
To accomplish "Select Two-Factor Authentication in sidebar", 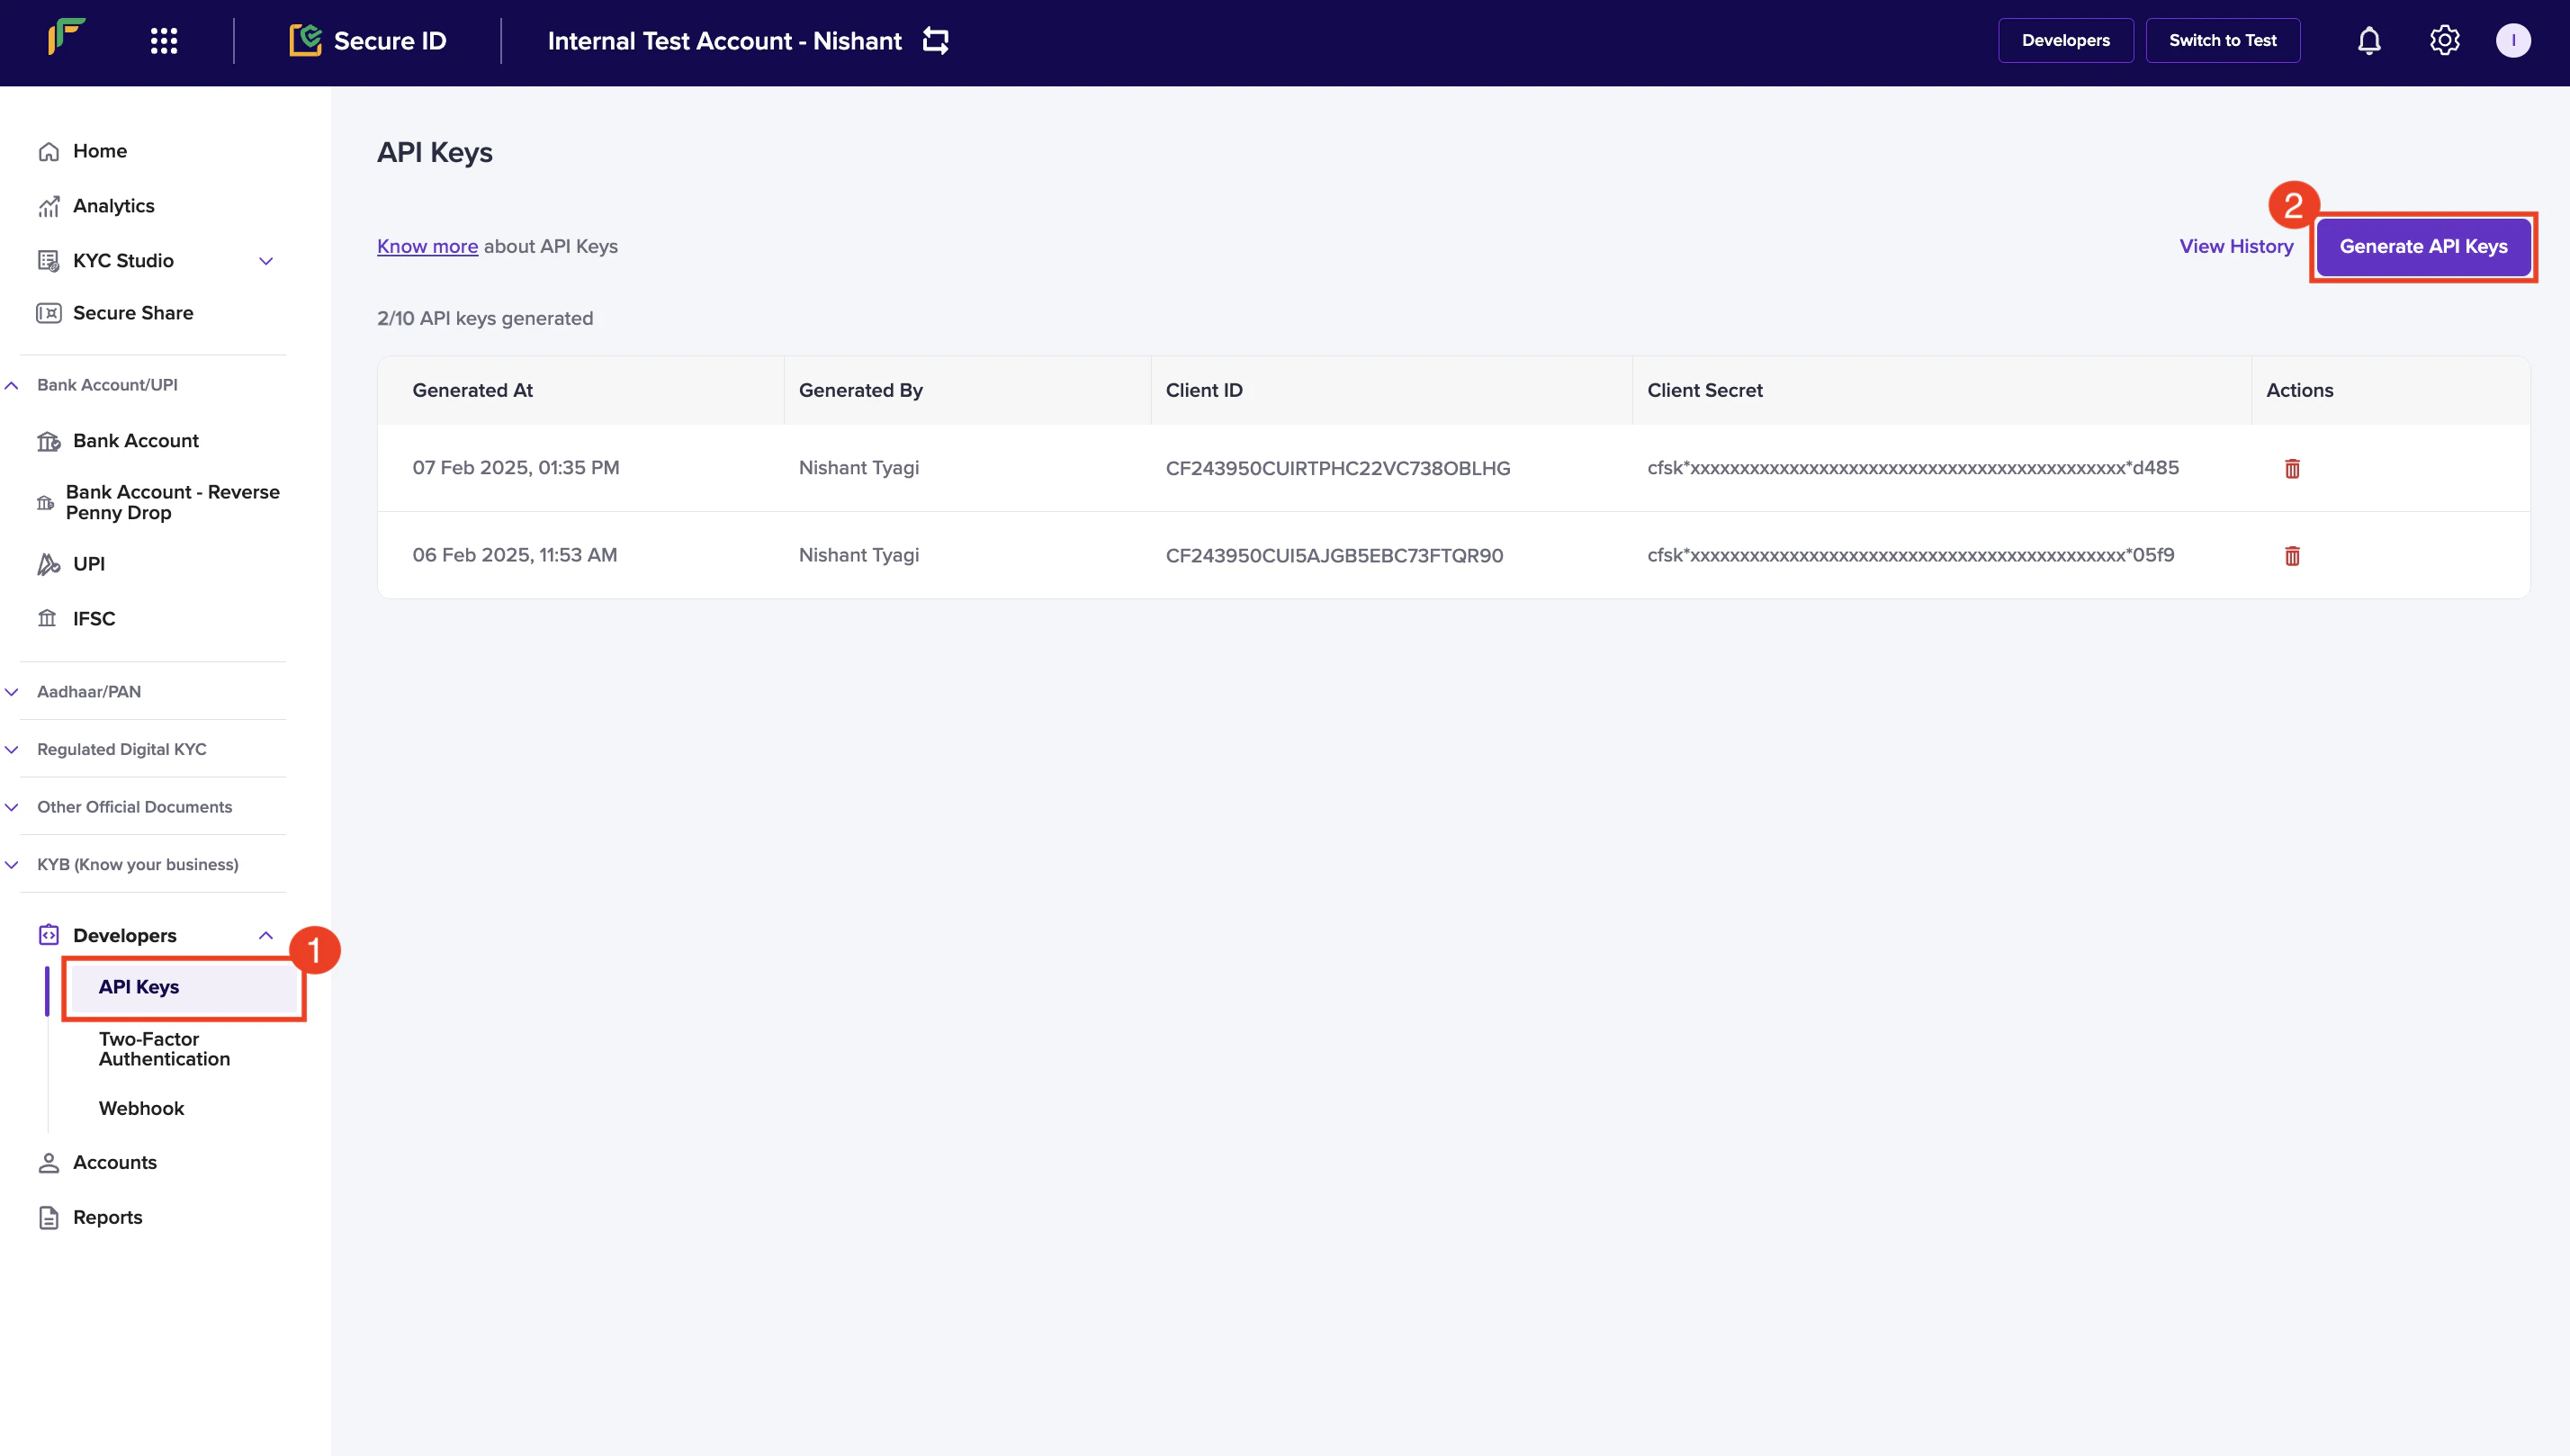I will [164, 1049].
